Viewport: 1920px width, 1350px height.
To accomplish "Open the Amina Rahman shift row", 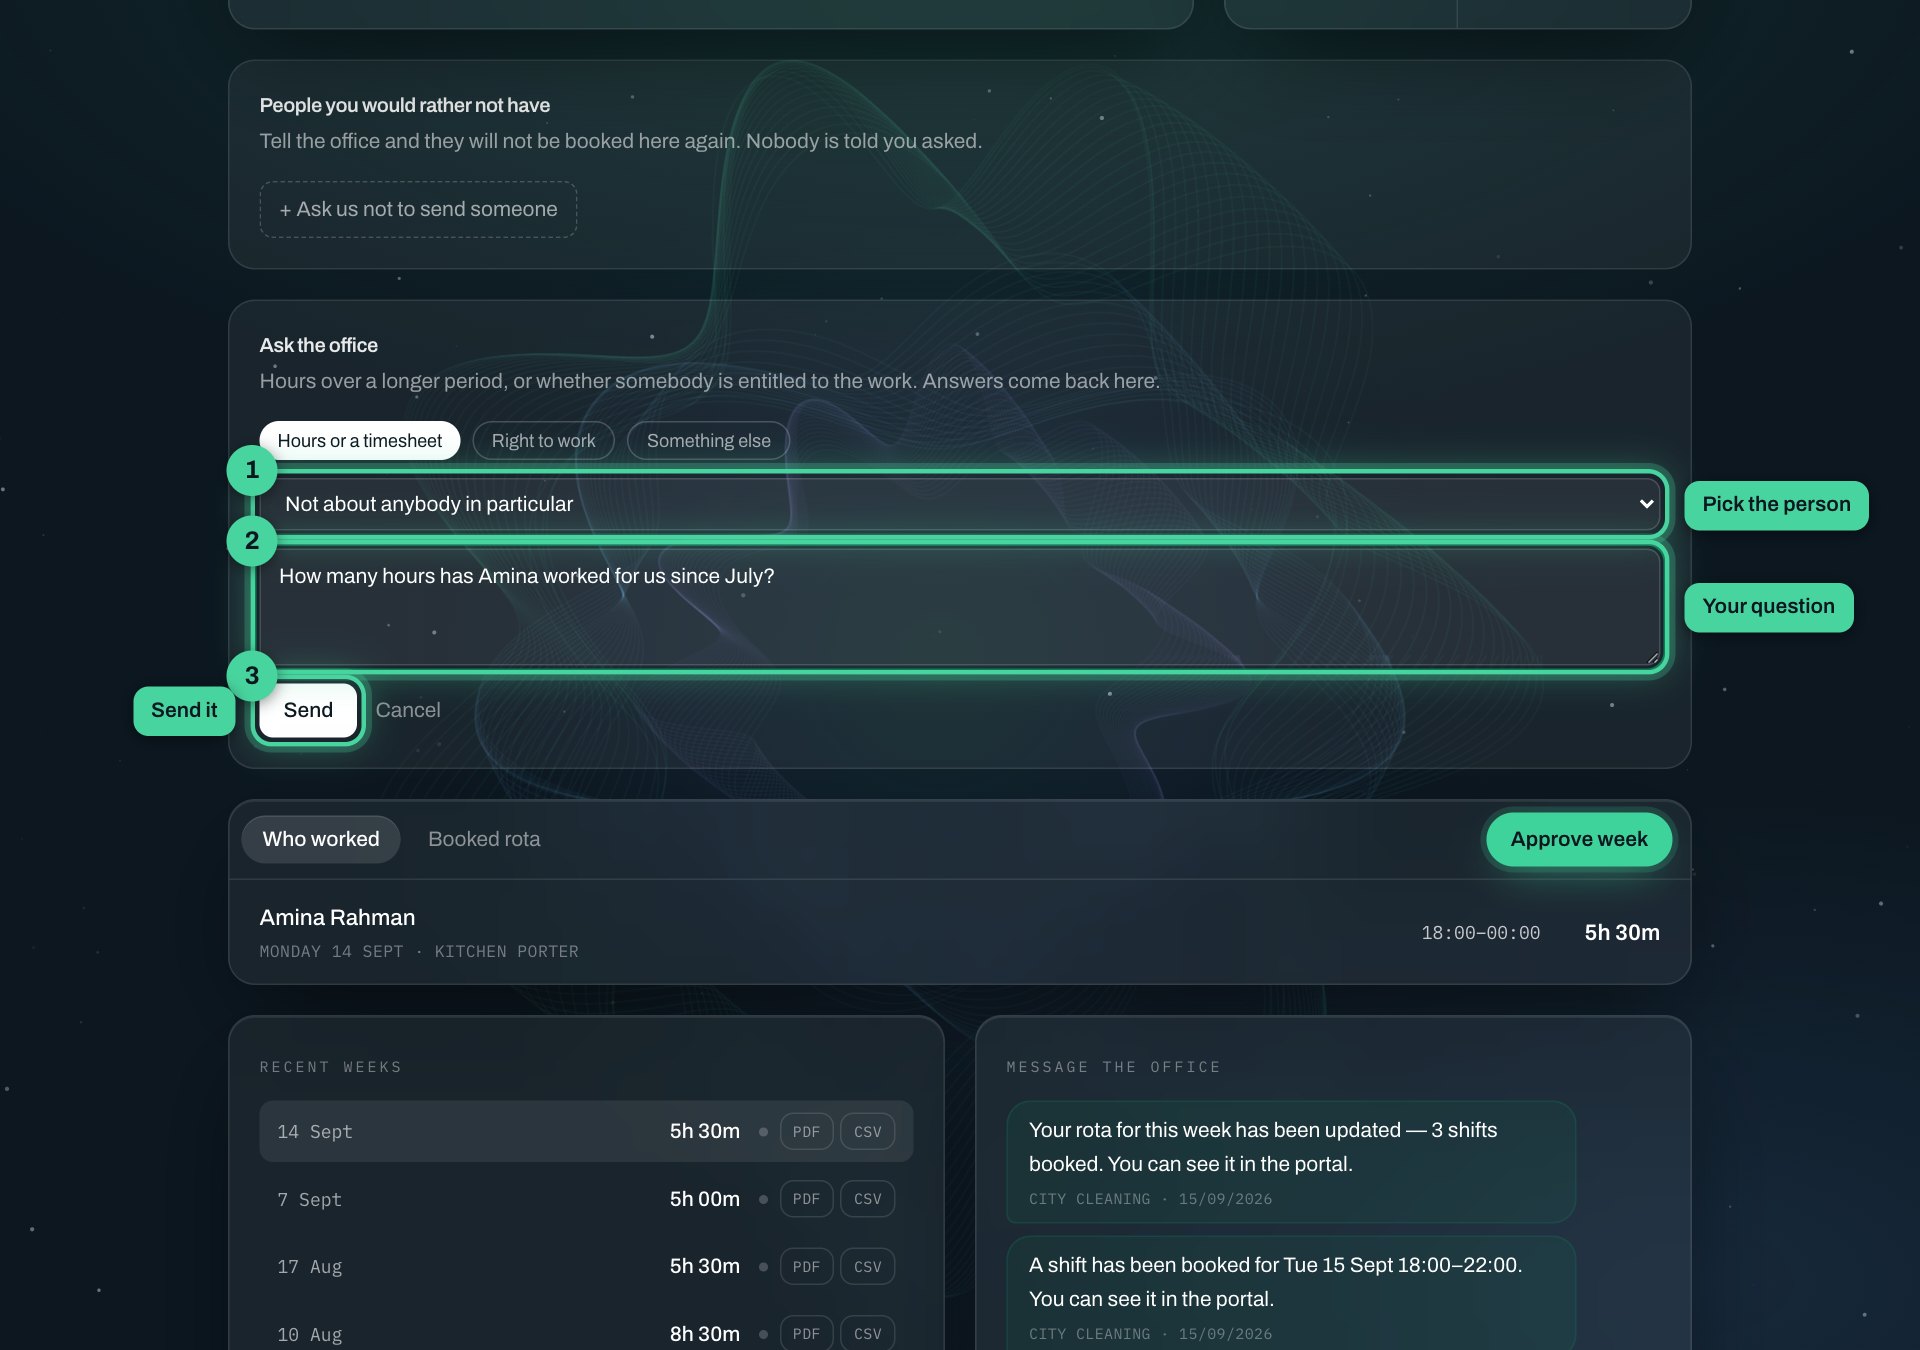I will [x=960, y=932].
